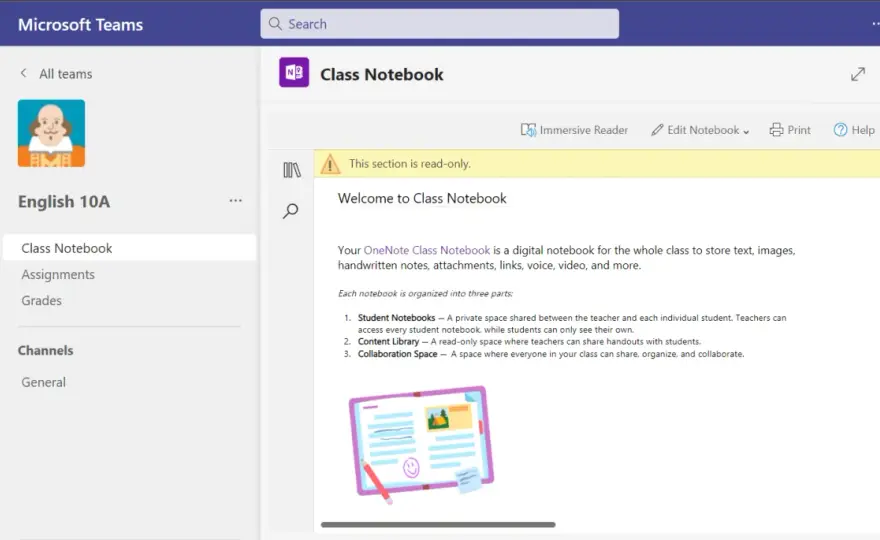Click the All teams link
Screen dimensions: 880x540
tap(66, 74)
